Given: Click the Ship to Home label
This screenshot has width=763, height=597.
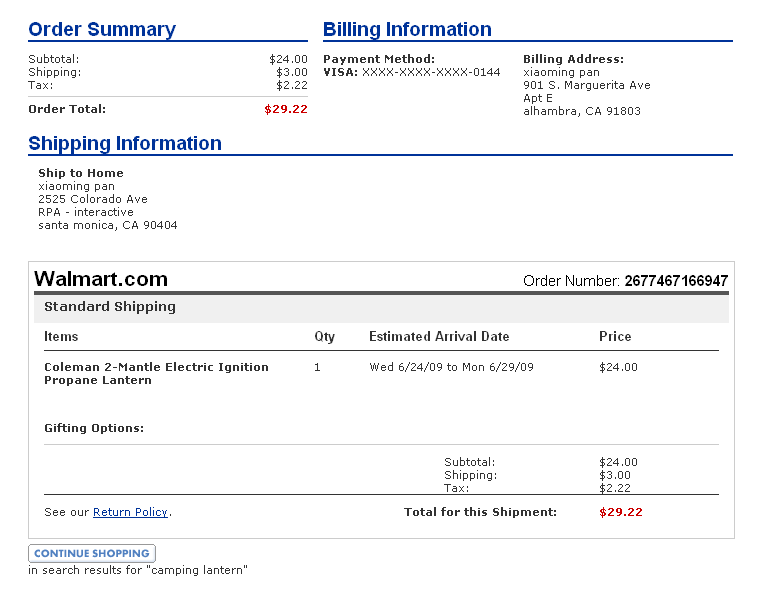Looking at the screenshot, I should point(81,173).
